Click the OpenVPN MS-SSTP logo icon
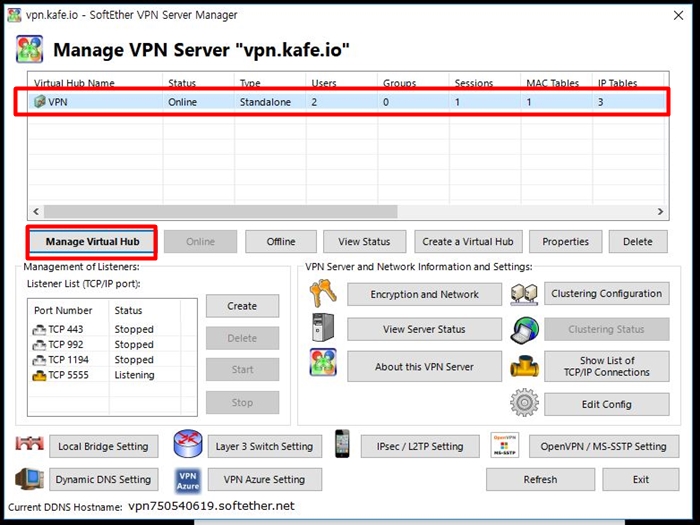This screenshot has width=700, height=525. (504, 445)
